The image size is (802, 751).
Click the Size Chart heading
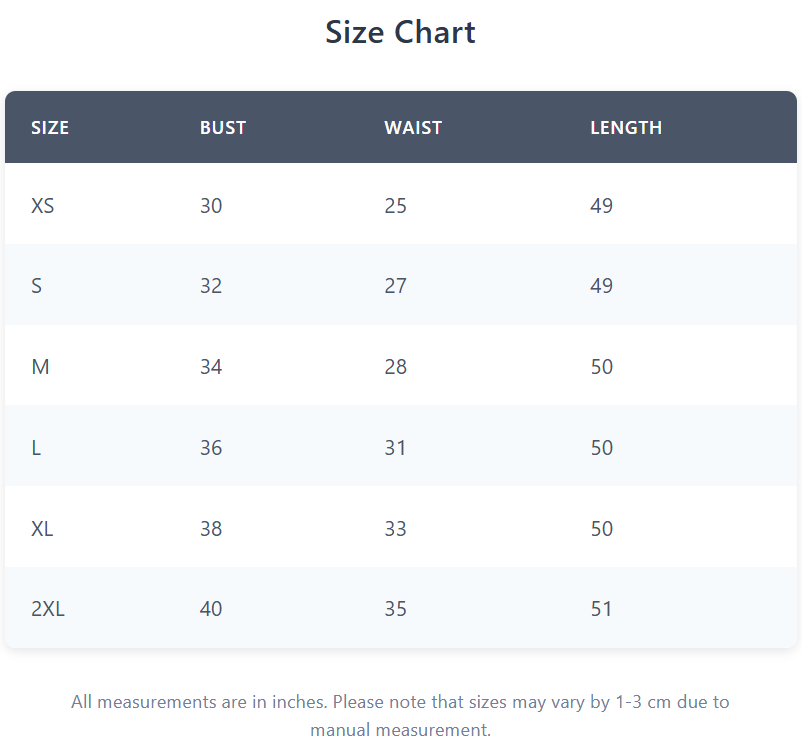pos(400,32)
